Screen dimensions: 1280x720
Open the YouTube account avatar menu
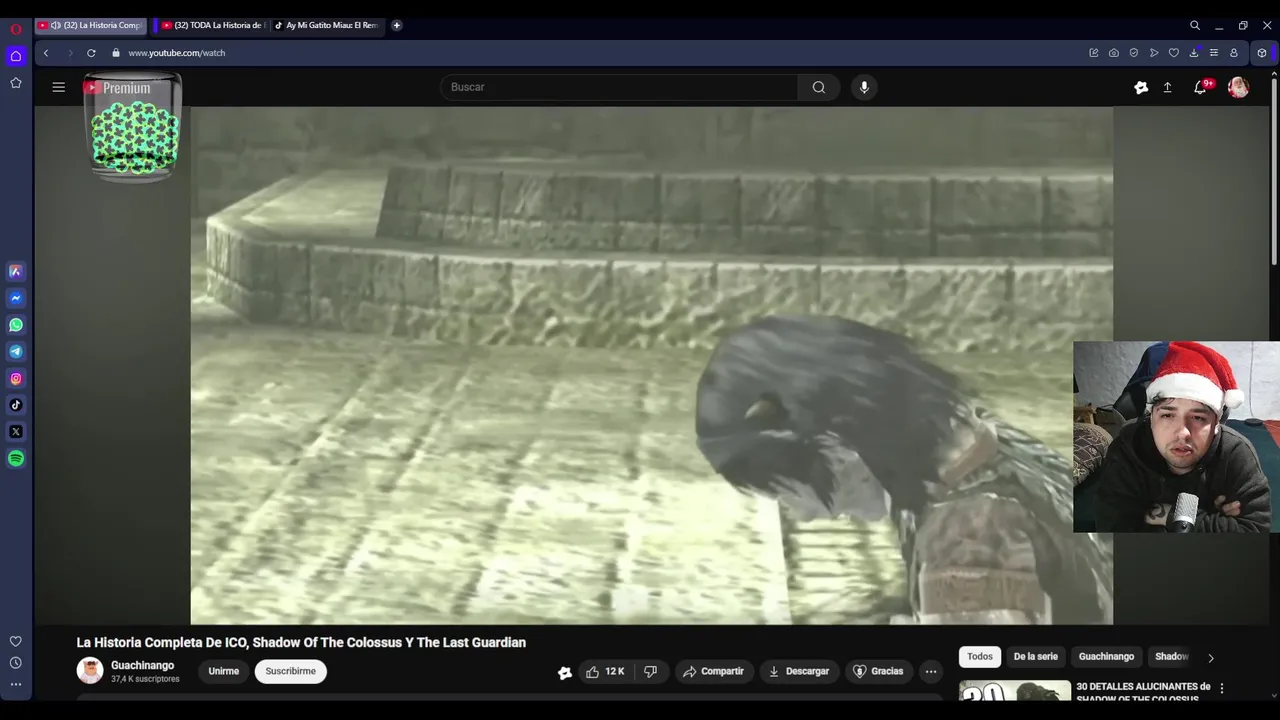click(1238, 87)
